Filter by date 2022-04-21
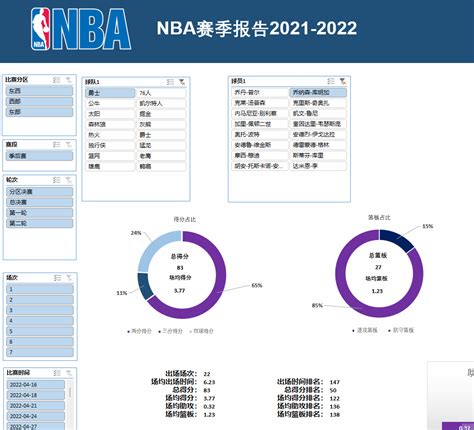Image resolution: width=474 pixels, height=430 pixels. [36, 406]
